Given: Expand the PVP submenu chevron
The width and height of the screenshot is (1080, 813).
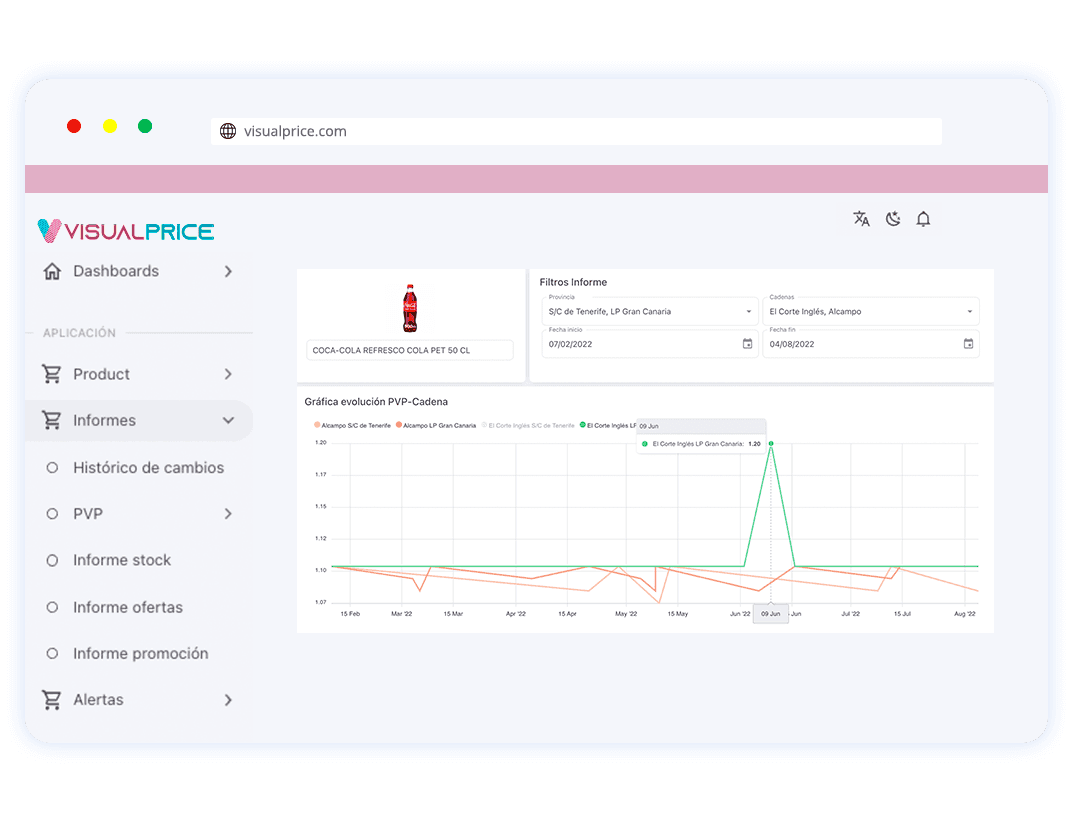Looking at the screenshot, I should [x=228, y=514].
